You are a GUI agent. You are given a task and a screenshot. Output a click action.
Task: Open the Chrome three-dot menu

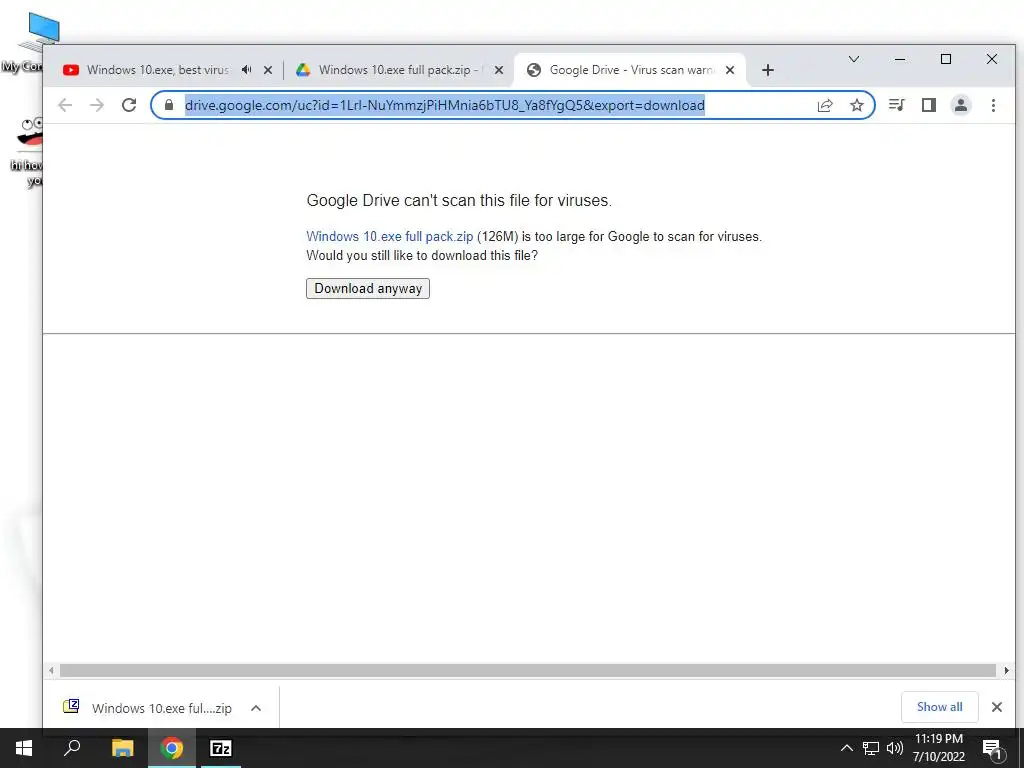tap(993, 105)
